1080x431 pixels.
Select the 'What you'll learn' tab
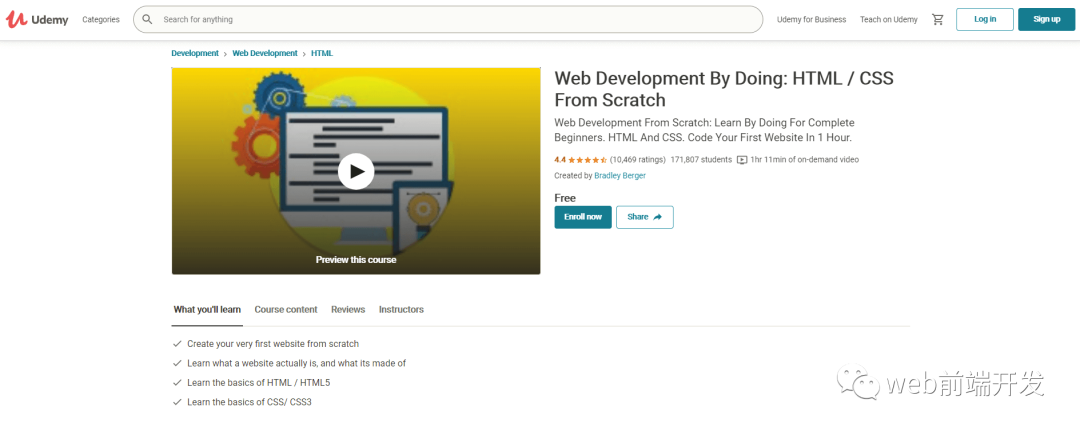207,310
